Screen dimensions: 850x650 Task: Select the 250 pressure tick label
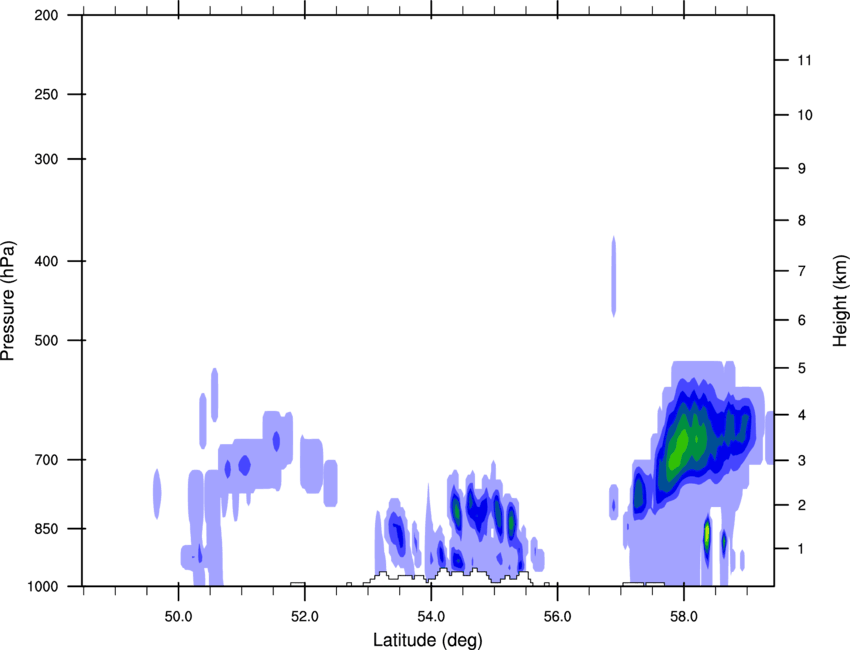tap(46, 94)
